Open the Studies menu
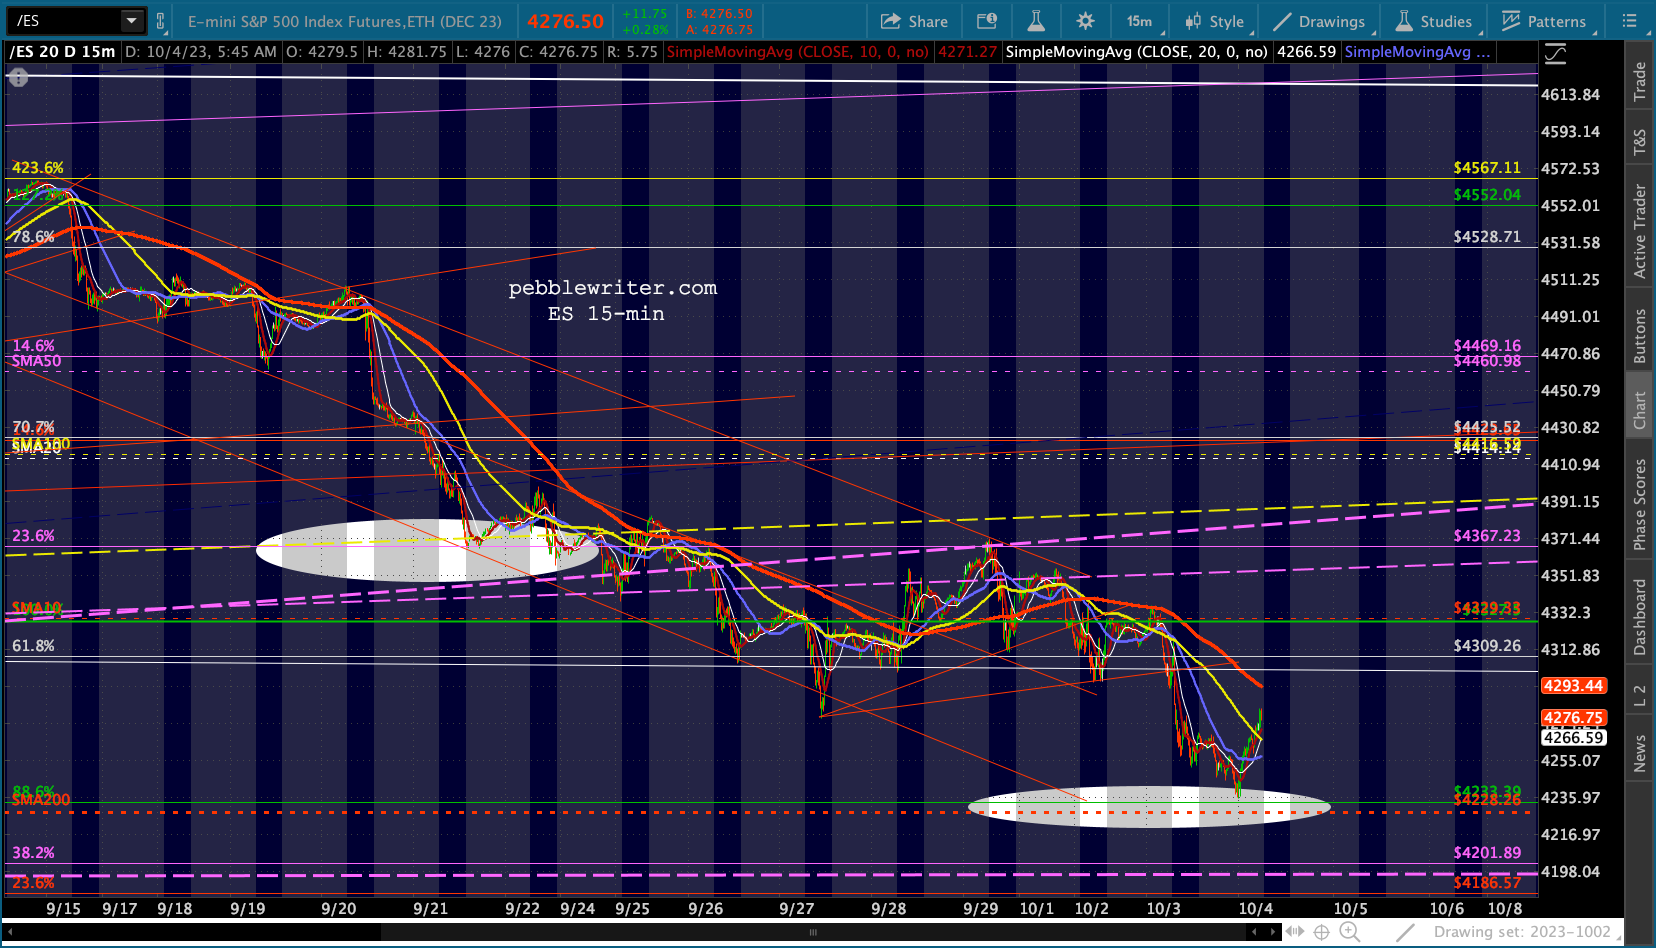1656x948 pixels. click(x=1433, y=21)
